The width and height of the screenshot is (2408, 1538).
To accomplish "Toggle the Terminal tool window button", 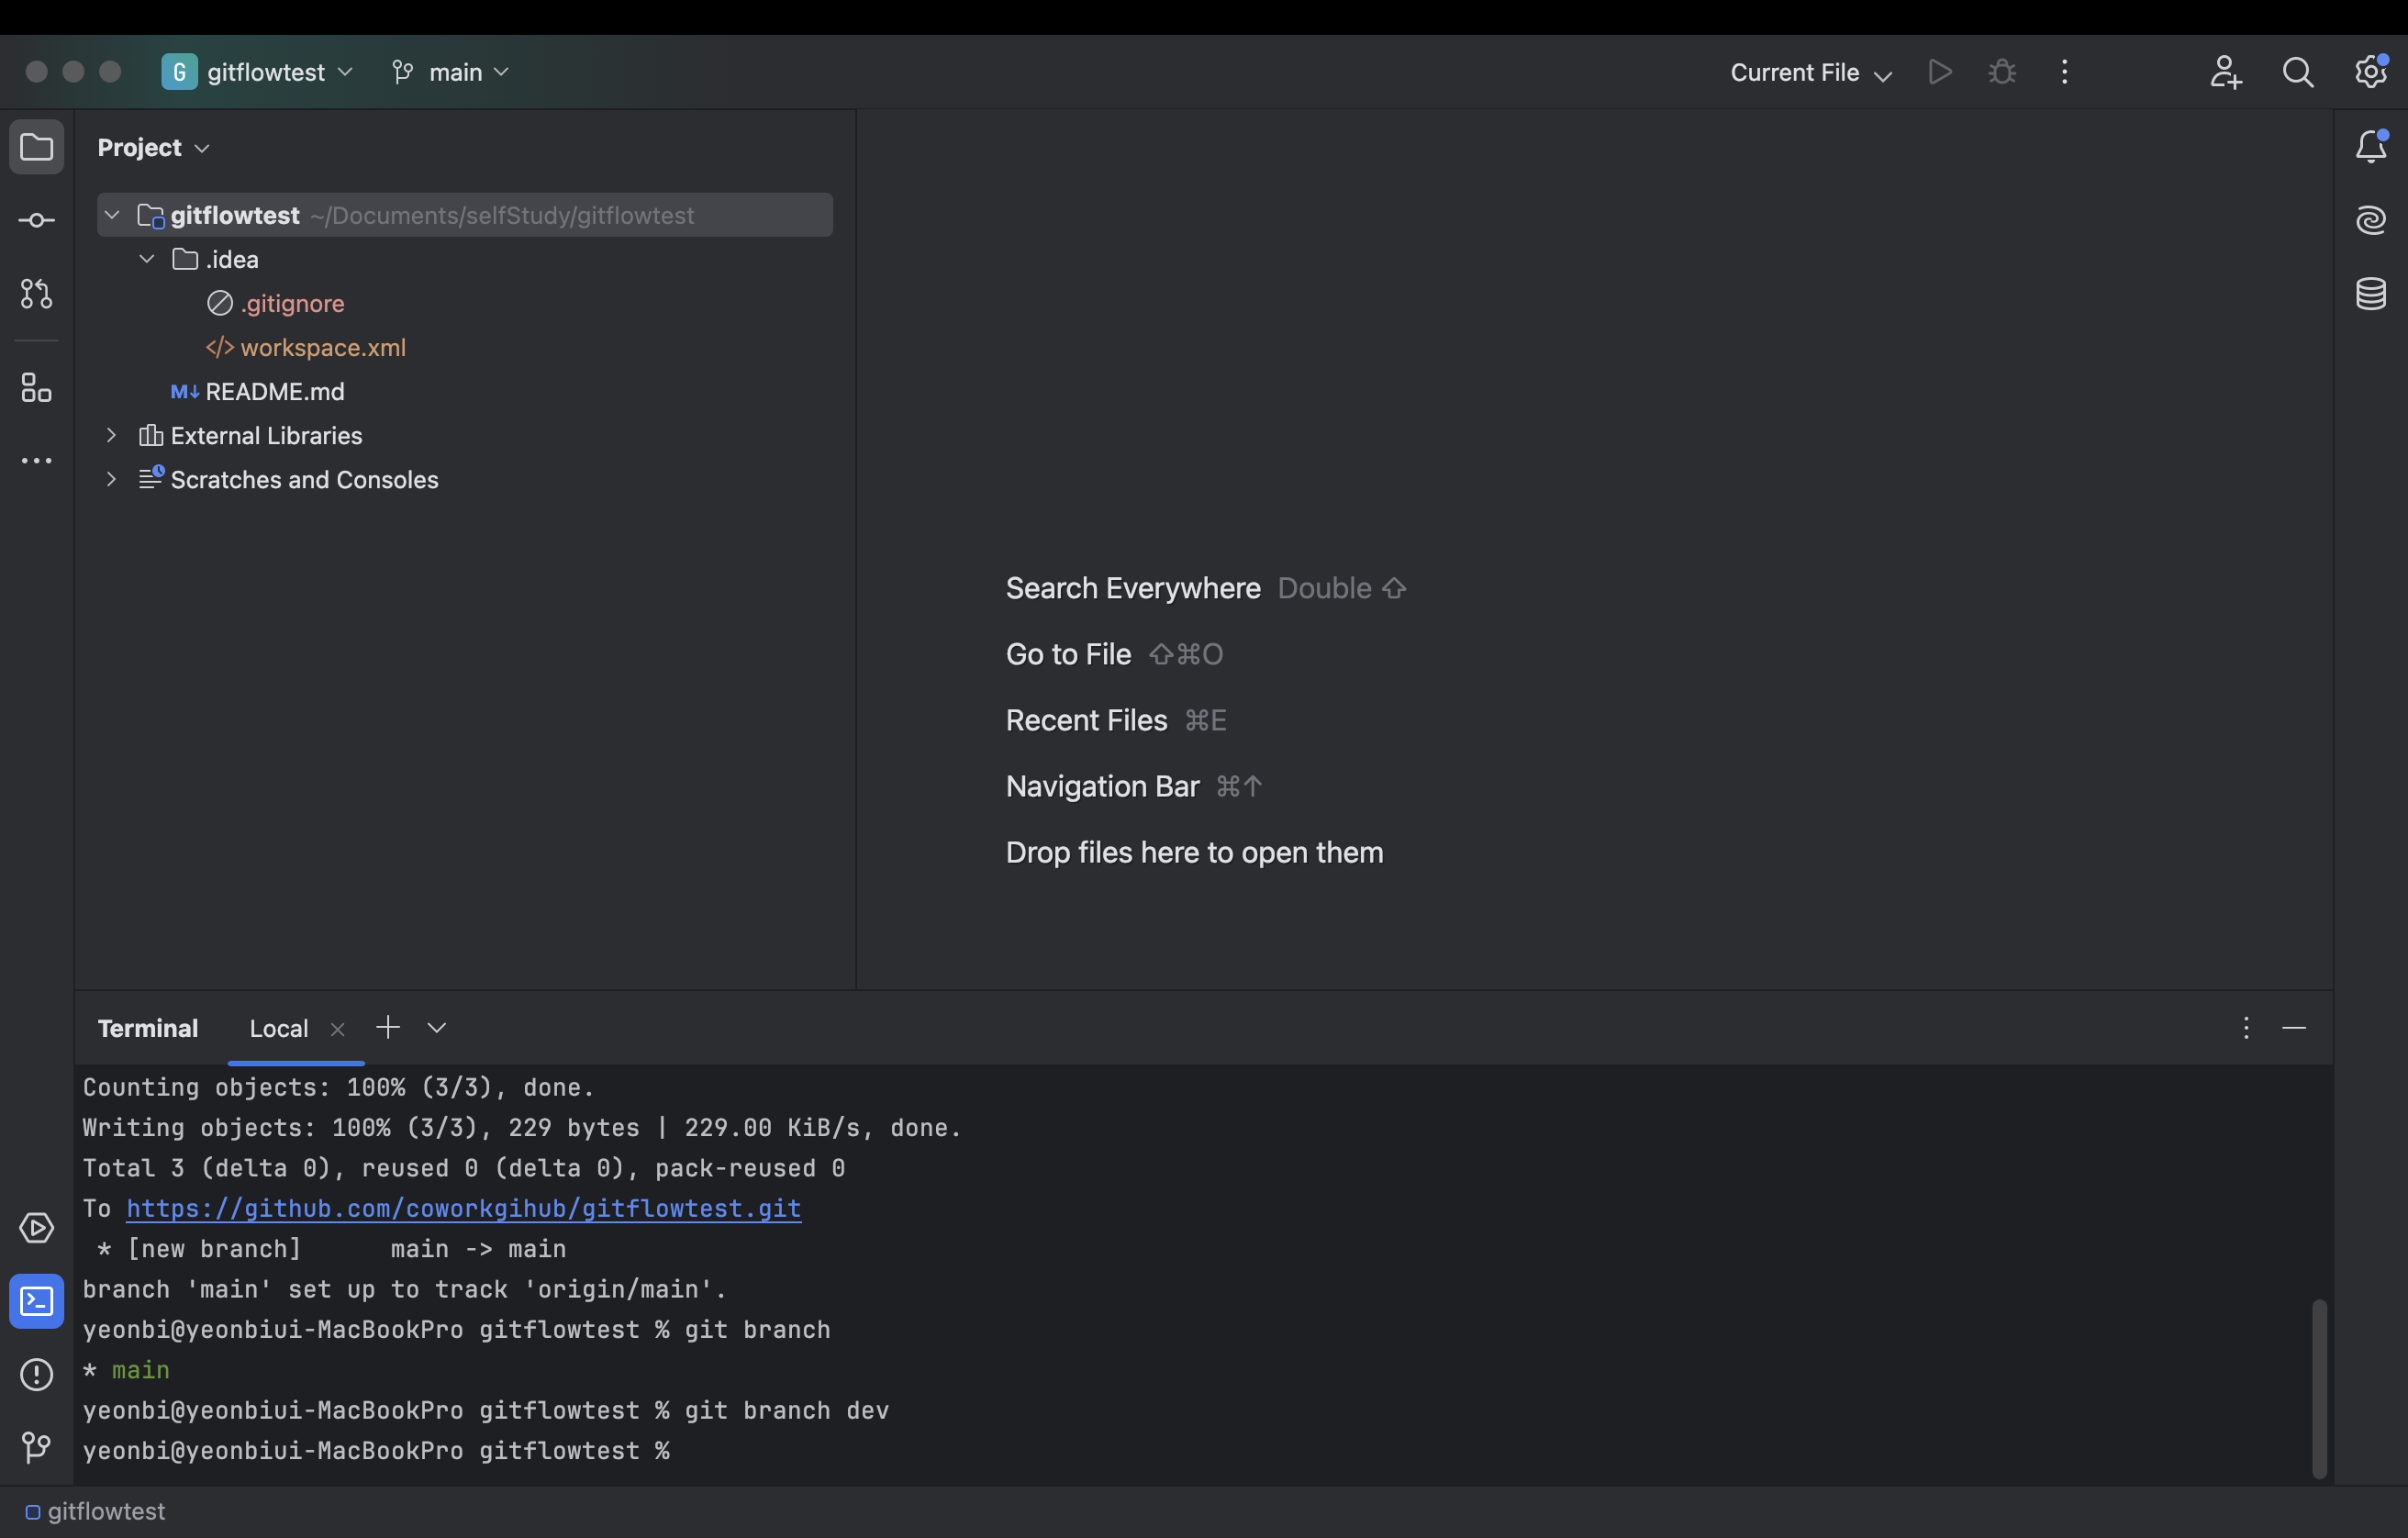I will (x=37, y=1301).
